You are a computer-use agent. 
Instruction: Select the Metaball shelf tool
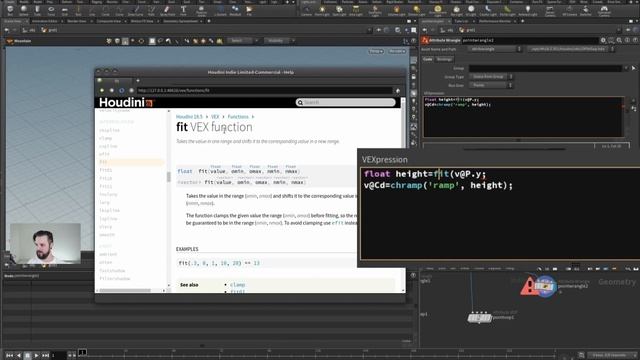(x=235, y=10)
